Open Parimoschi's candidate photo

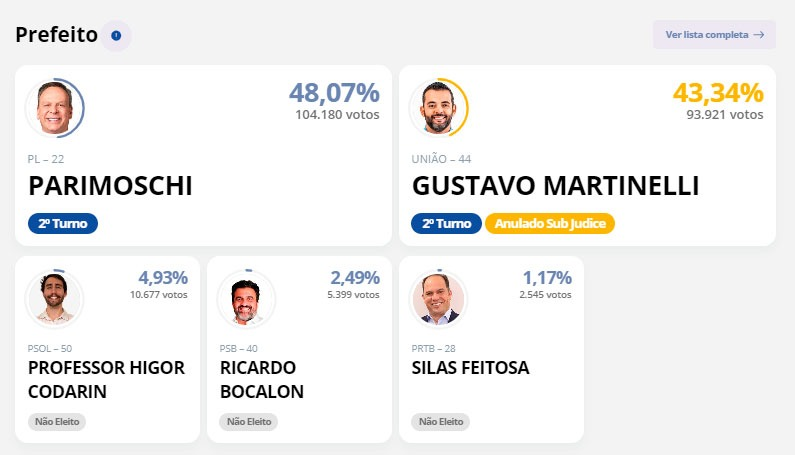coord(54,107)
